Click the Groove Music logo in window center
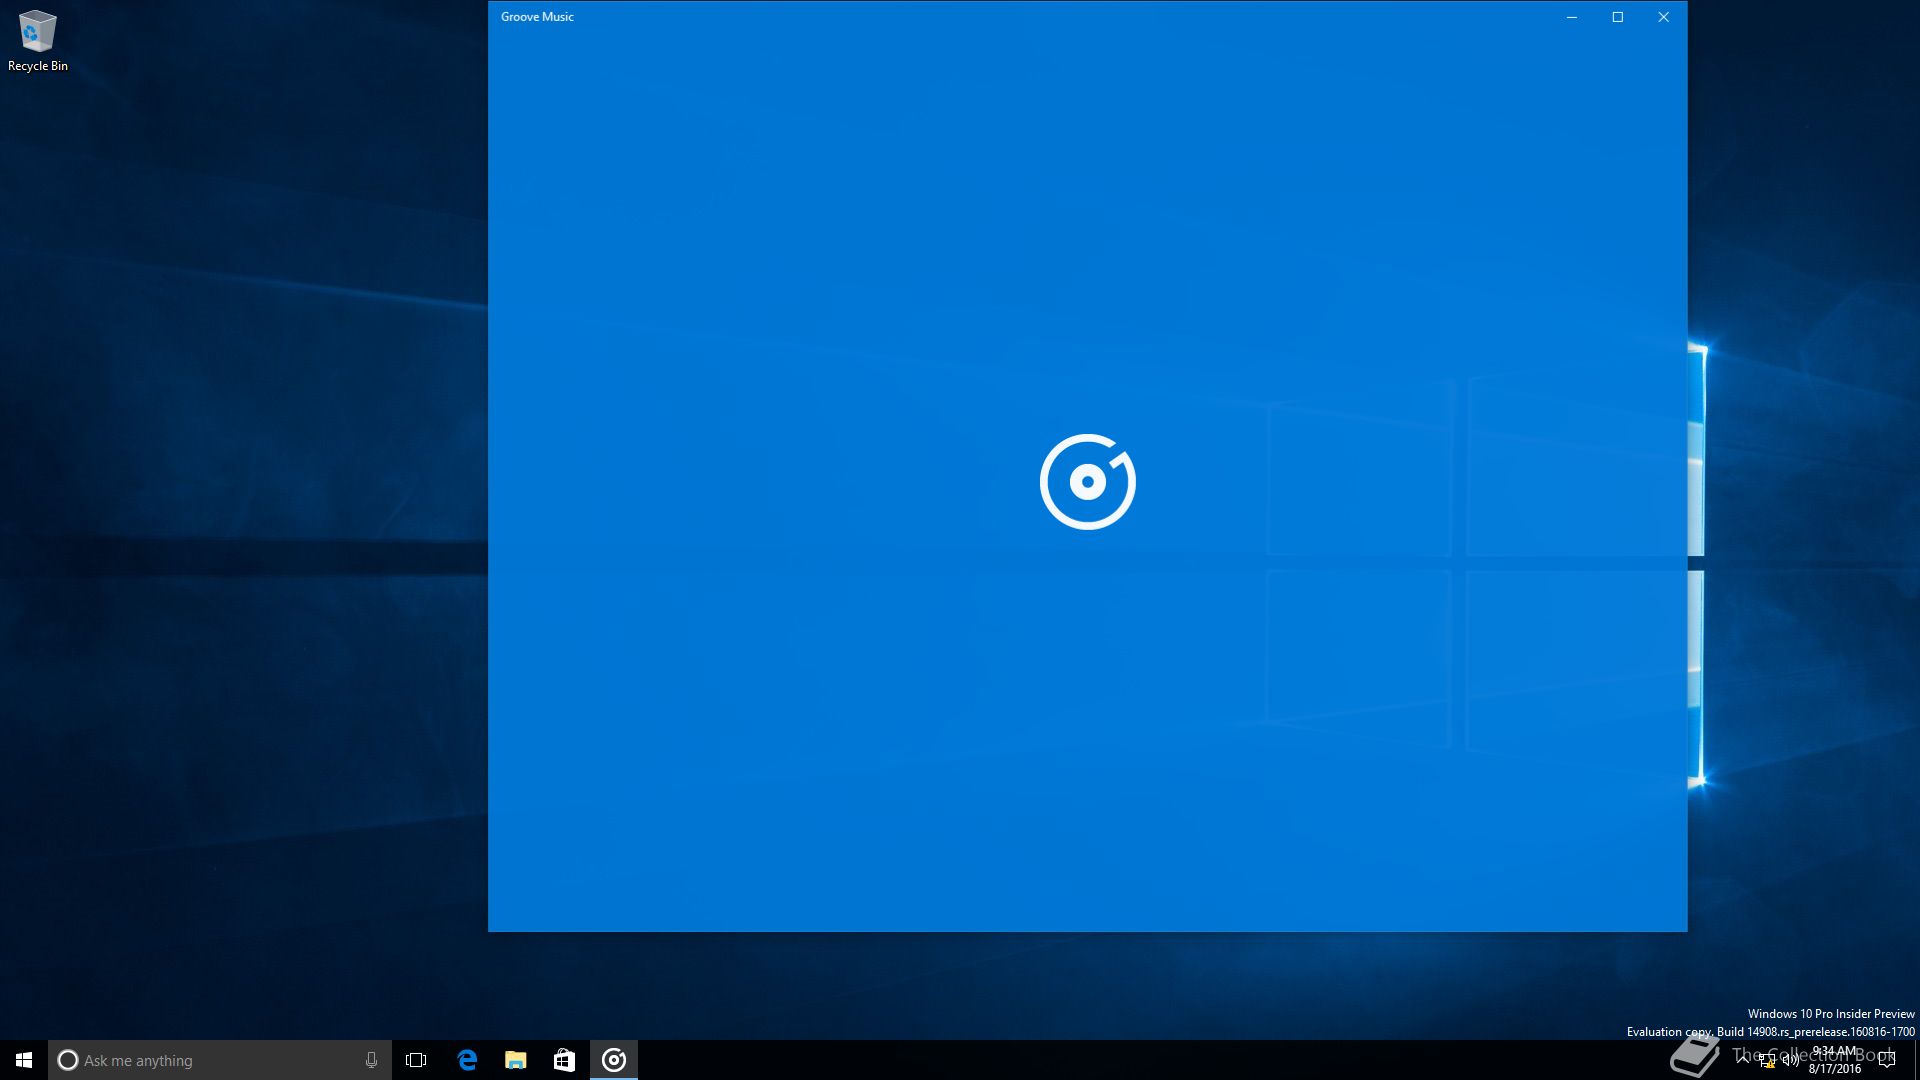Viewport: 1920px width, 1080px height. 1087,481
